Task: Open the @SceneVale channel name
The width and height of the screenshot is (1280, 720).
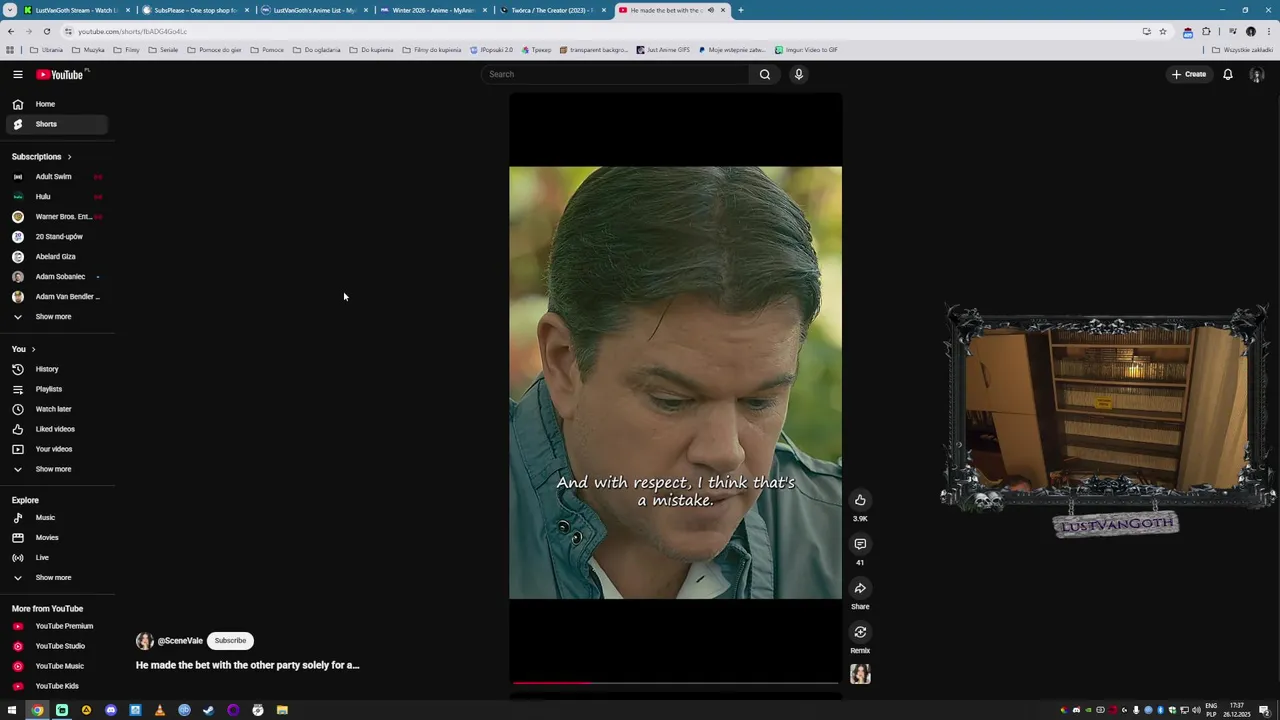Action: (180, 641)
